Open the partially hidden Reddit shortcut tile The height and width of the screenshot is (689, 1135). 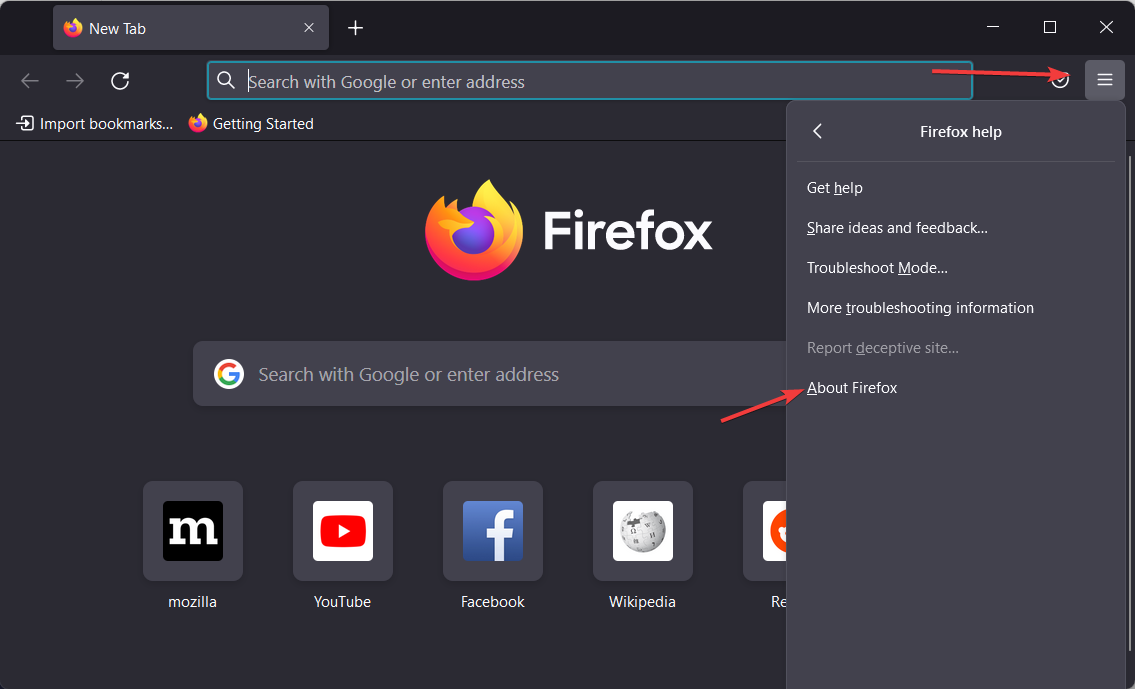(765, 531)
